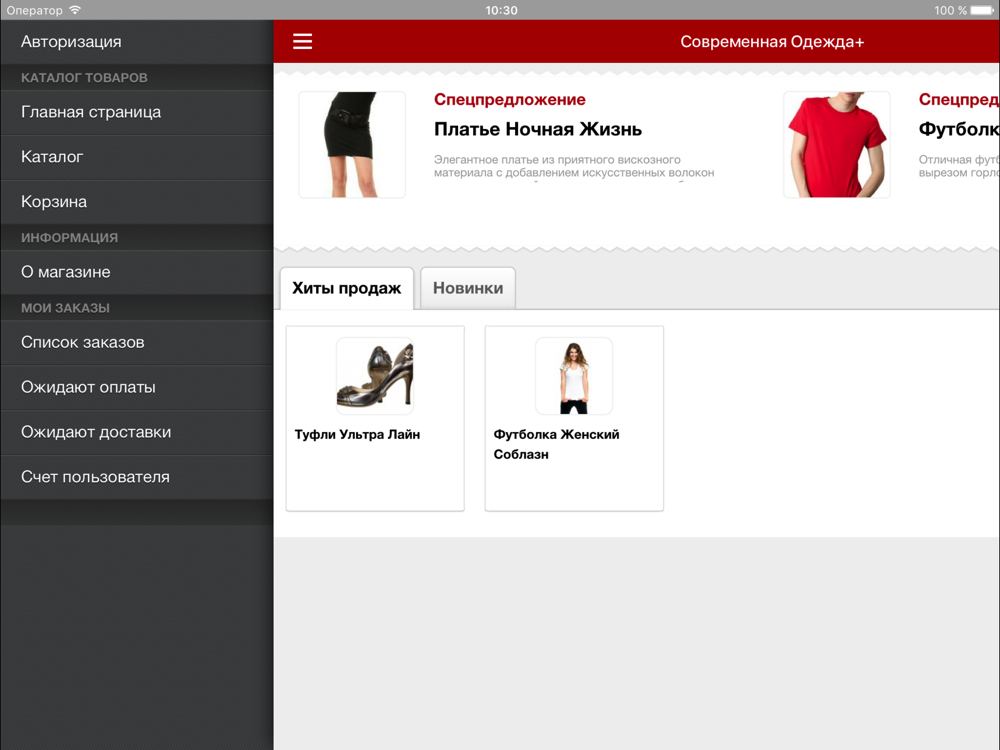Tap the МОИ ЗАКАЗЫ section header

(65, 308)
